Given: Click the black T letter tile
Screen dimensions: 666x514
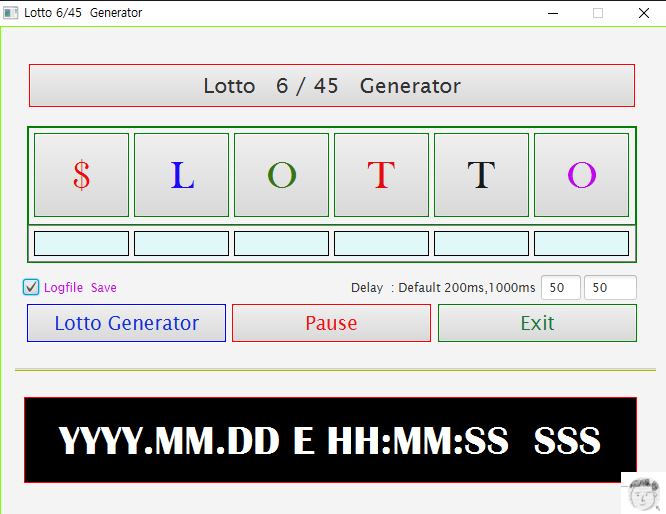Looking at the screenshot, I should tap(481, 175).
